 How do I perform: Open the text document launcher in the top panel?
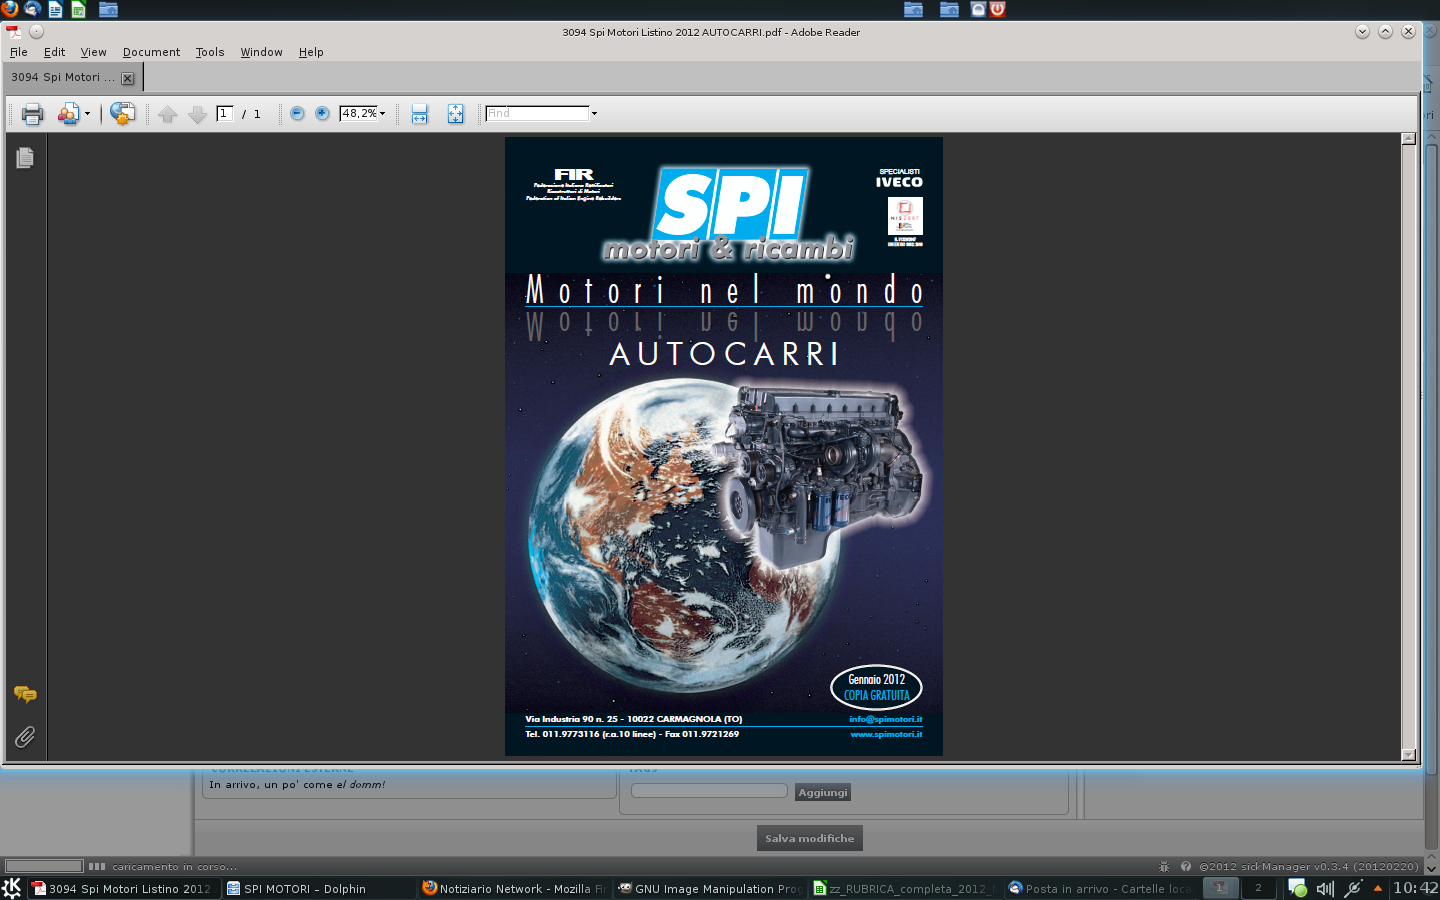(55, 9)
